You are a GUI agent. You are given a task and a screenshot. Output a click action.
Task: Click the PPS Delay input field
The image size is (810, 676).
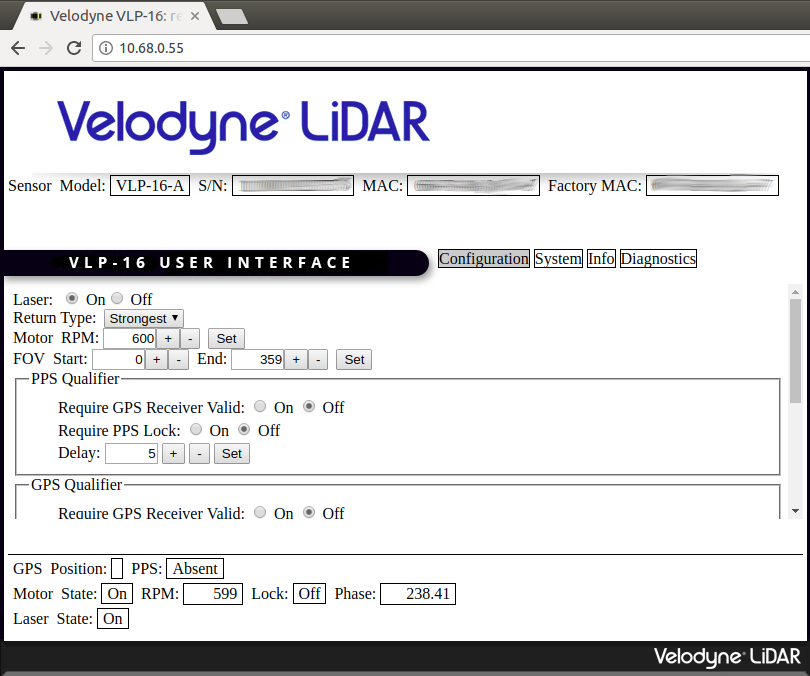coord(131,453)
